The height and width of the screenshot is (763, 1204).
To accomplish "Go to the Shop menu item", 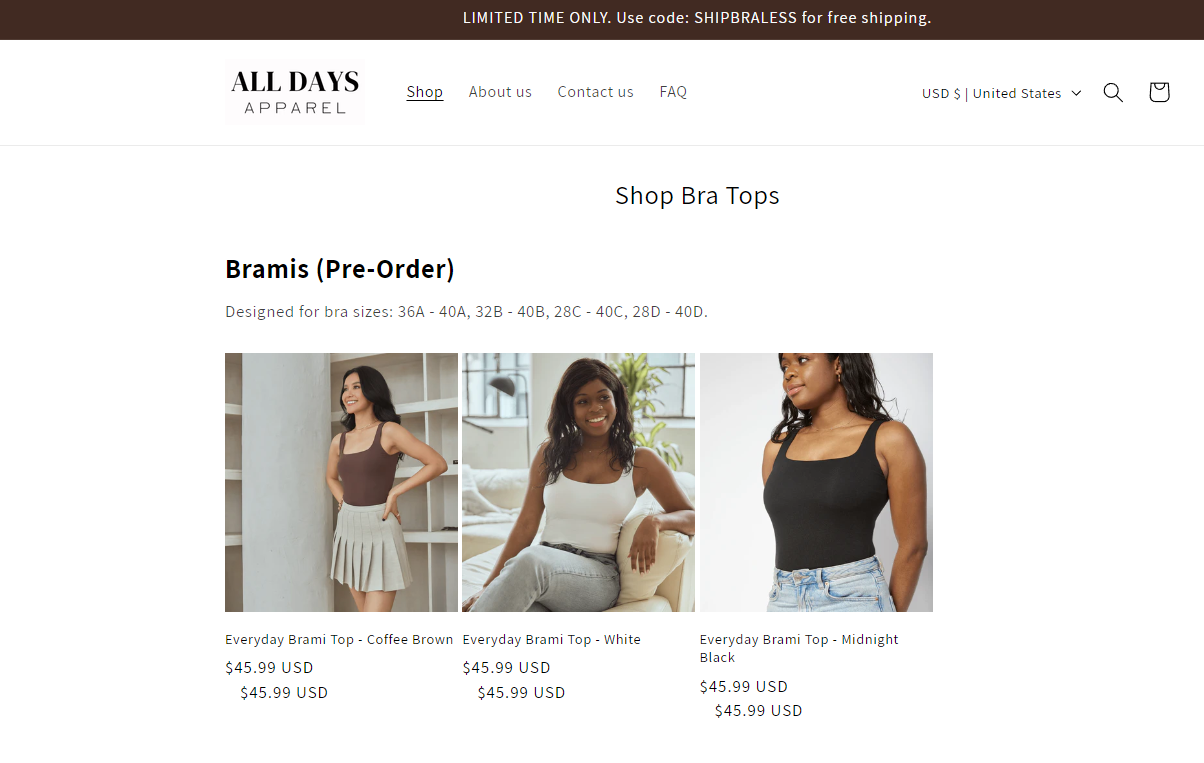I will coord(424,92).
